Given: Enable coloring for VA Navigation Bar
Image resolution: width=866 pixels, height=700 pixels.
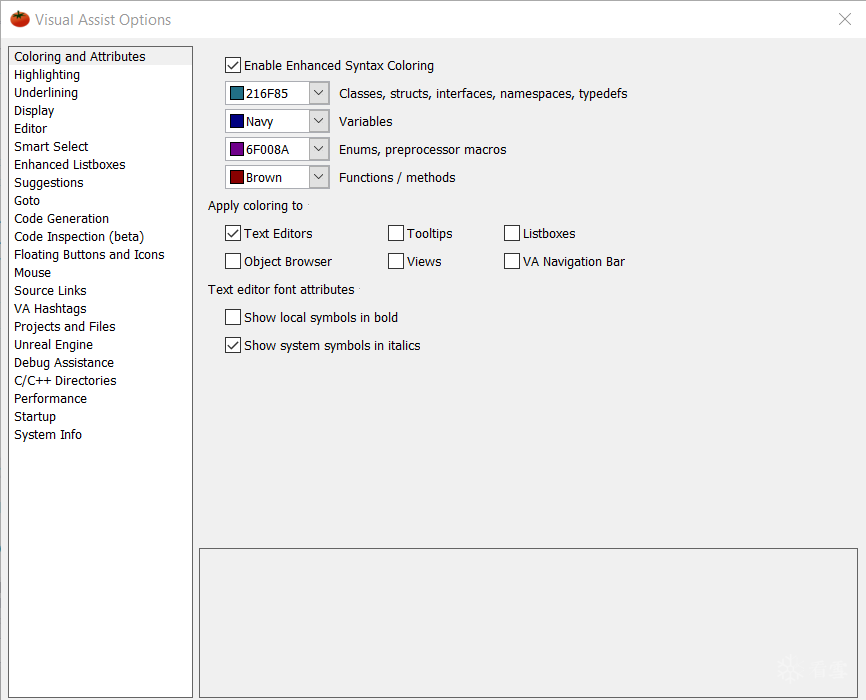Looking at the screenshot, I should point(512,261).
